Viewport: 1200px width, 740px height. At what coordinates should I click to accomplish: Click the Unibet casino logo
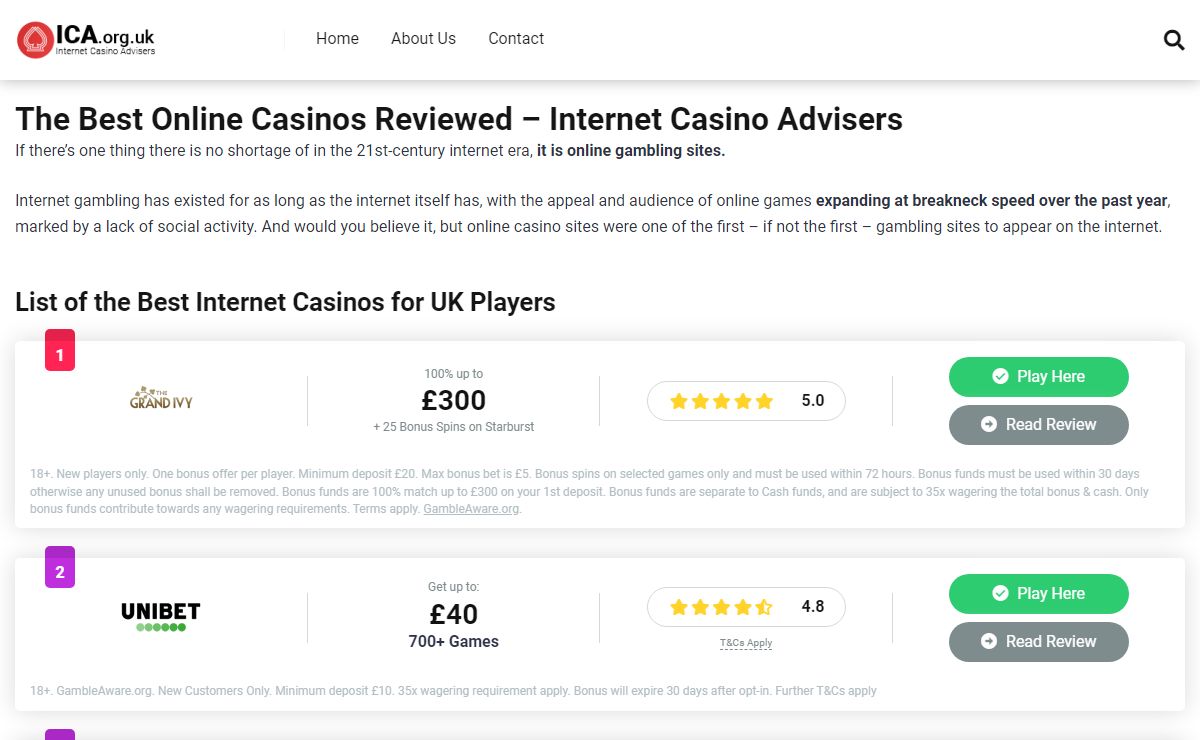[x=161, y=616]
